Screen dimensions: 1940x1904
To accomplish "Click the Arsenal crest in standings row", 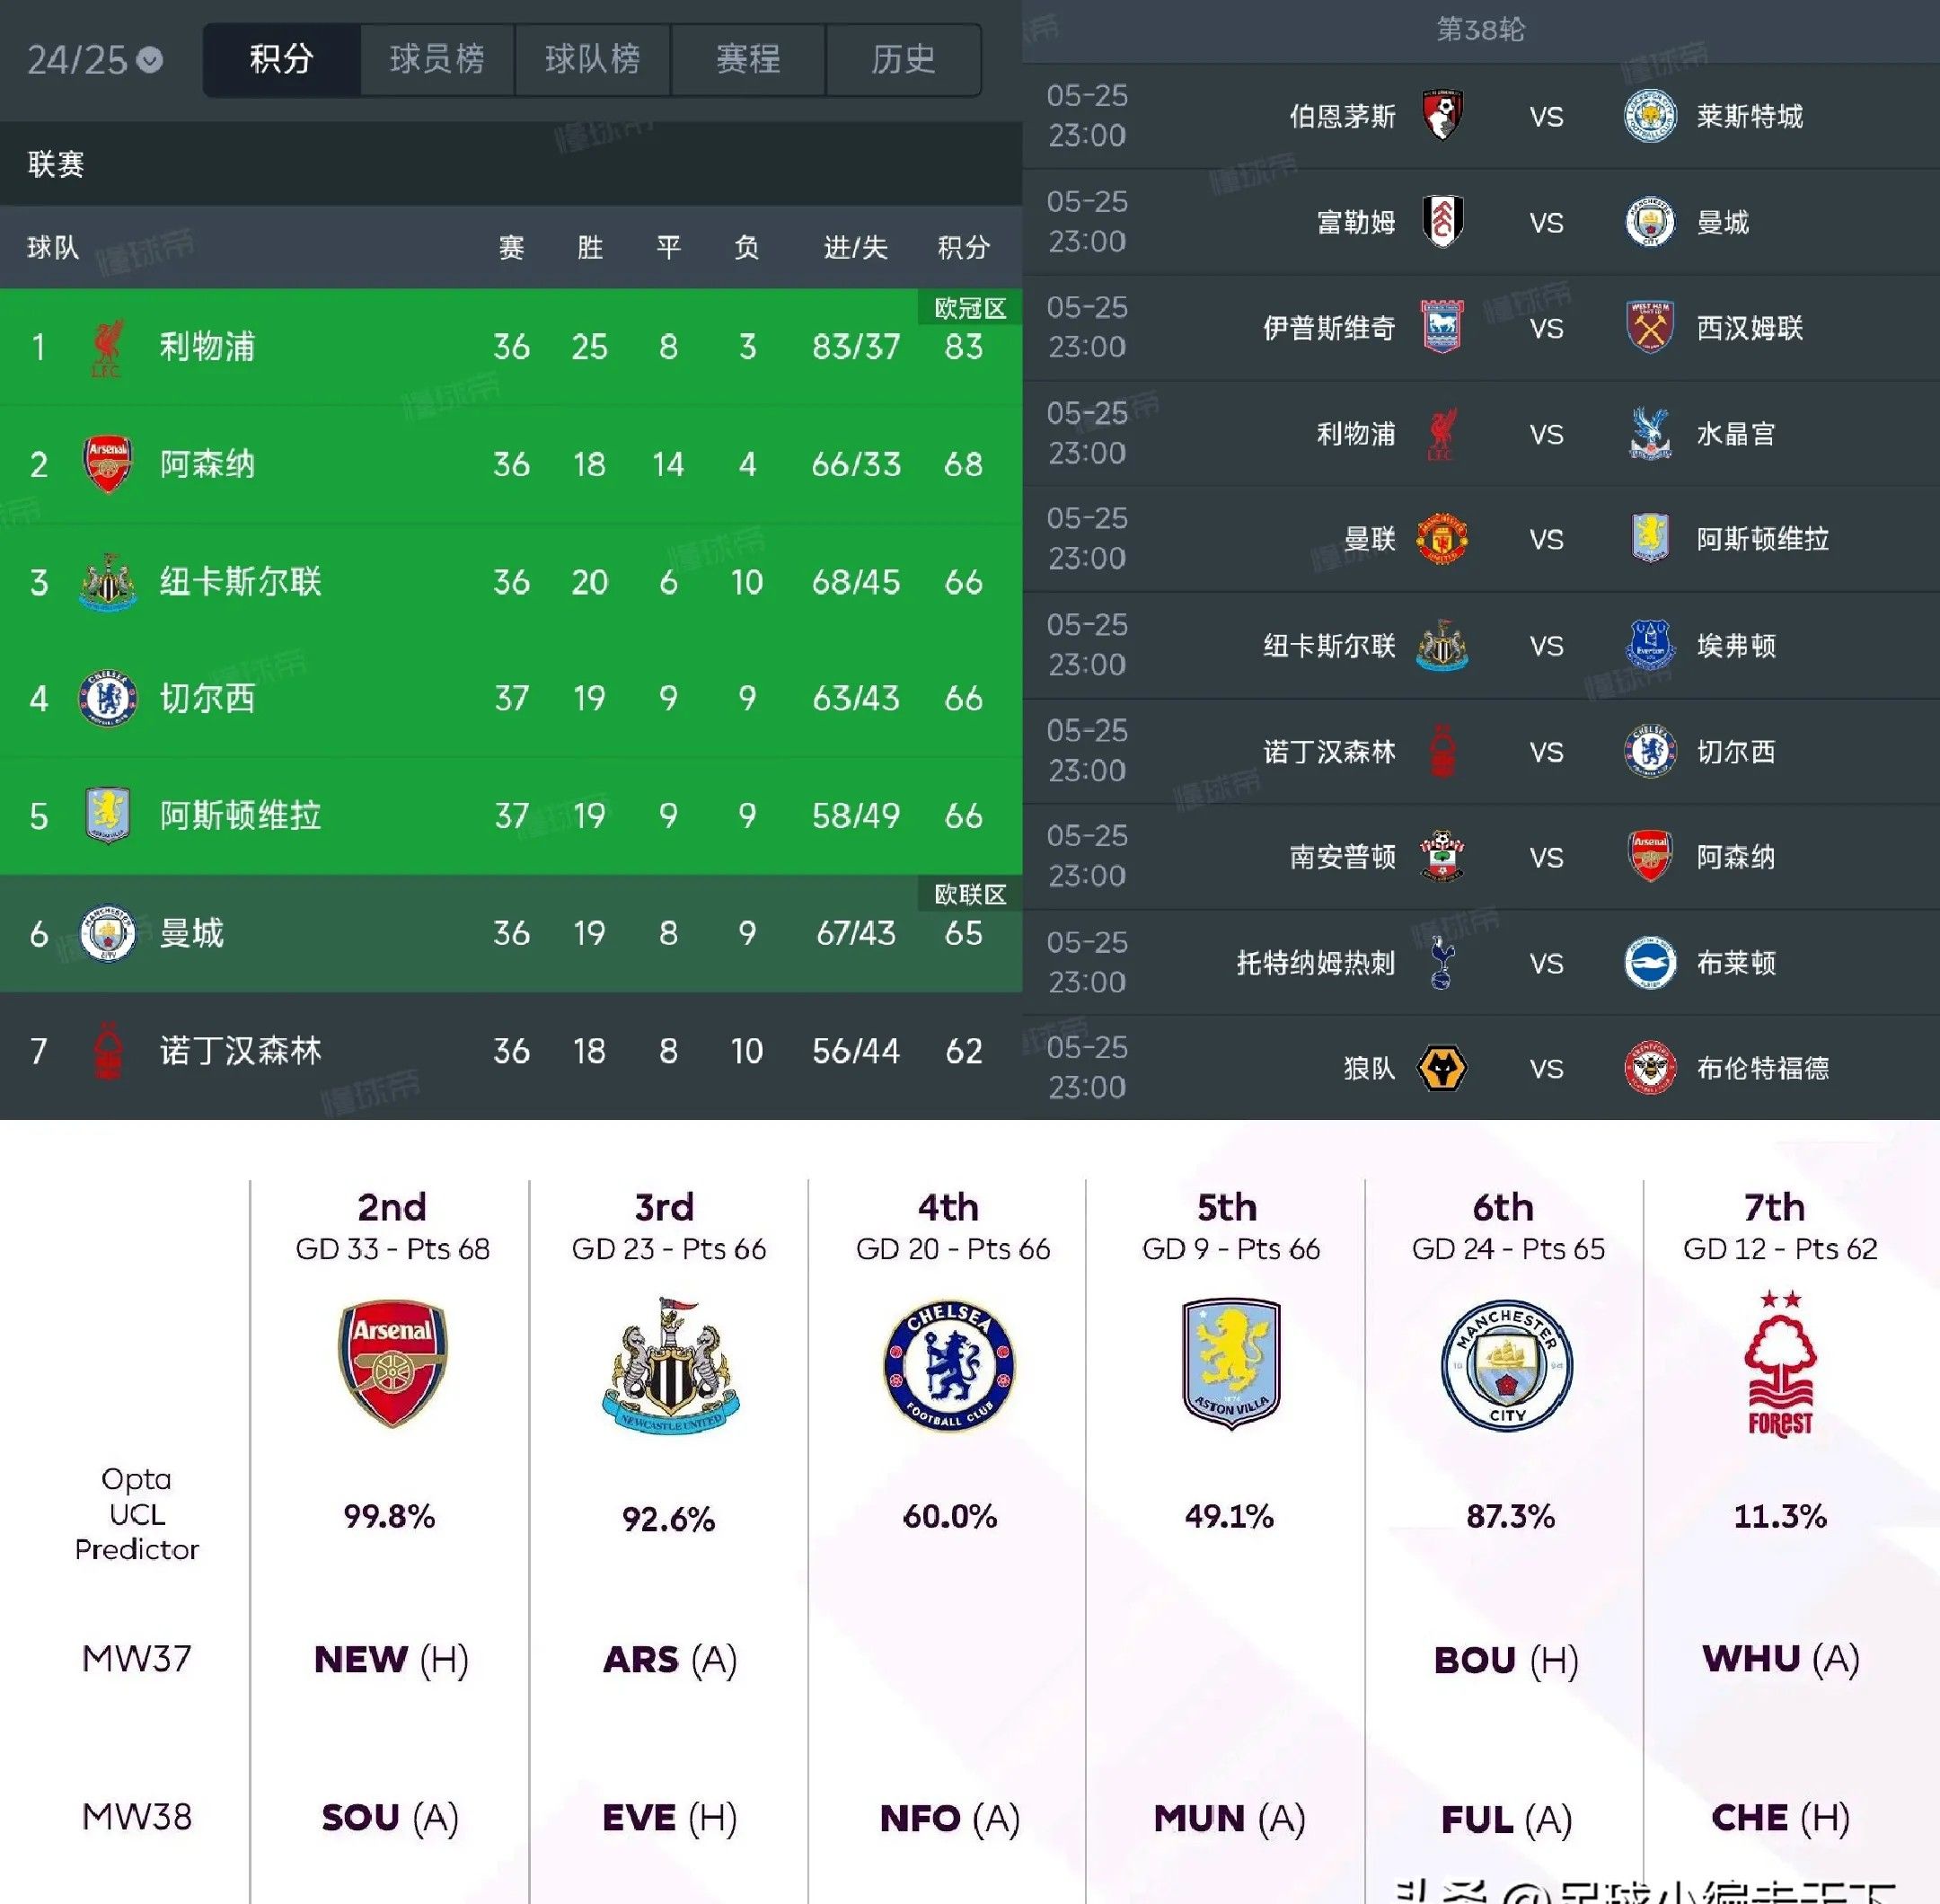I will click(x=107, y=464).
